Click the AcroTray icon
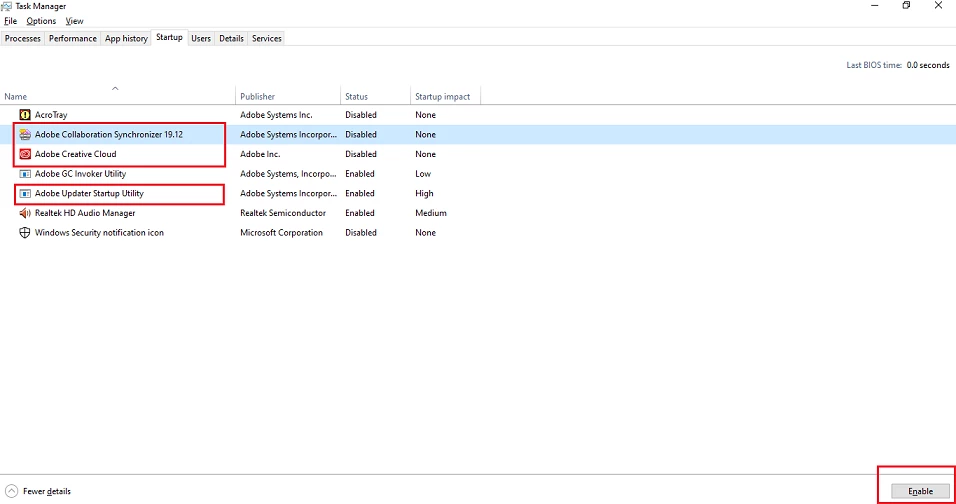The height and width of the screenshot is (504, 956). [x=25, y=115]
